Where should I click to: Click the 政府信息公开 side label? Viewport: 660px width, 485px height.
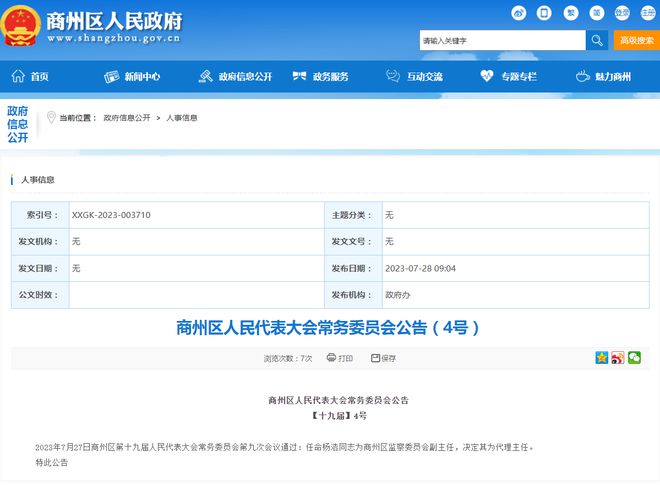18,124
